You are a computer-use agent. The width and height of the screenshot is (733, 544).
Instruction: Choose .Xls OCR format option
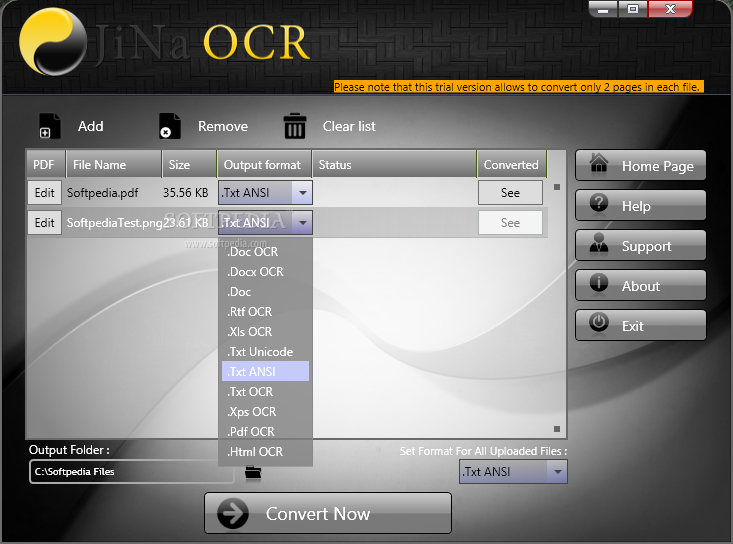click(x=265, y=332)
